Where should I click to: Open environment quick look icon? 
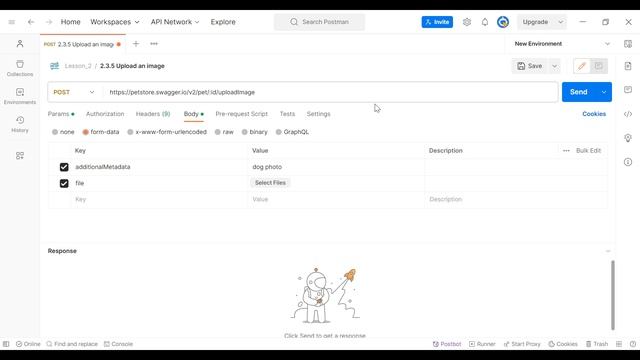tap(628, 44)
